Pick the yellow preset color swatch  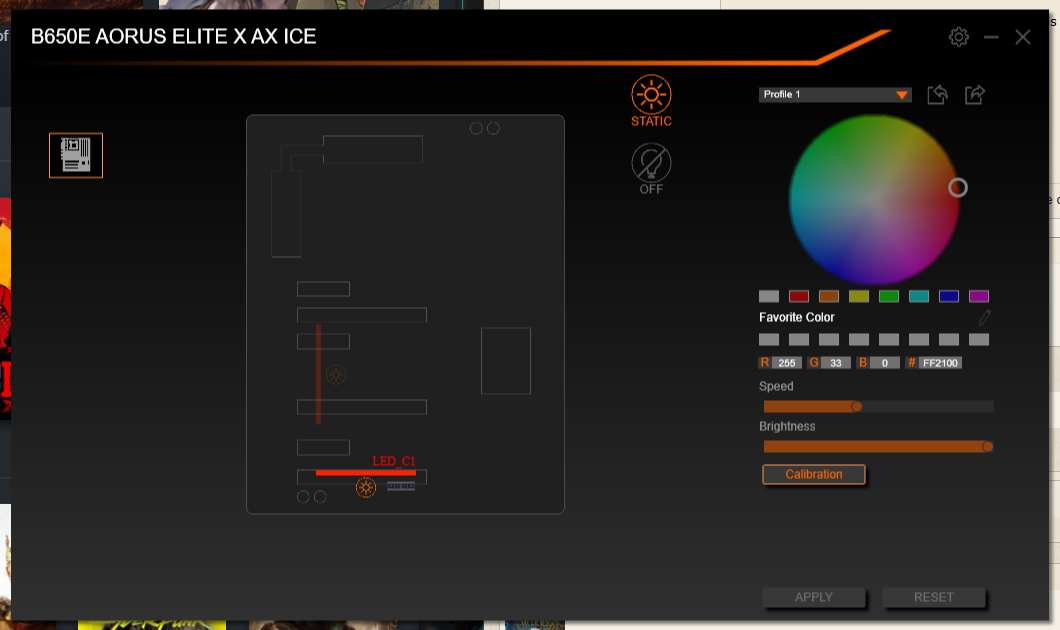click(x=859, y=296)
